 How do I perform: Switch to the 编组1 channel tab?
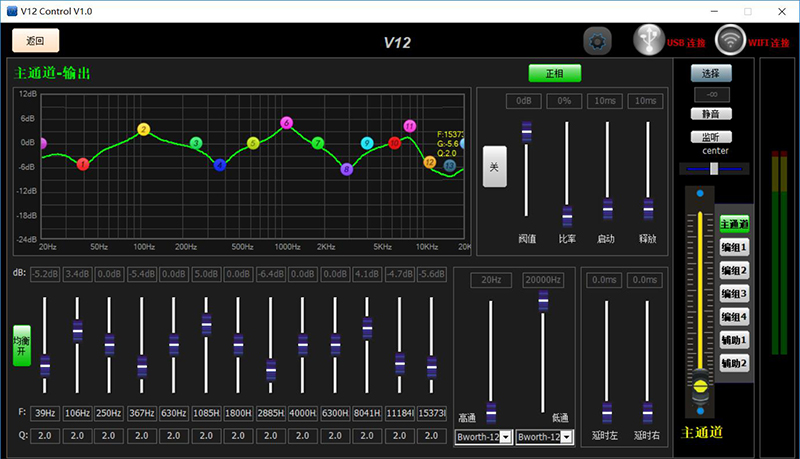pos(734,247)
